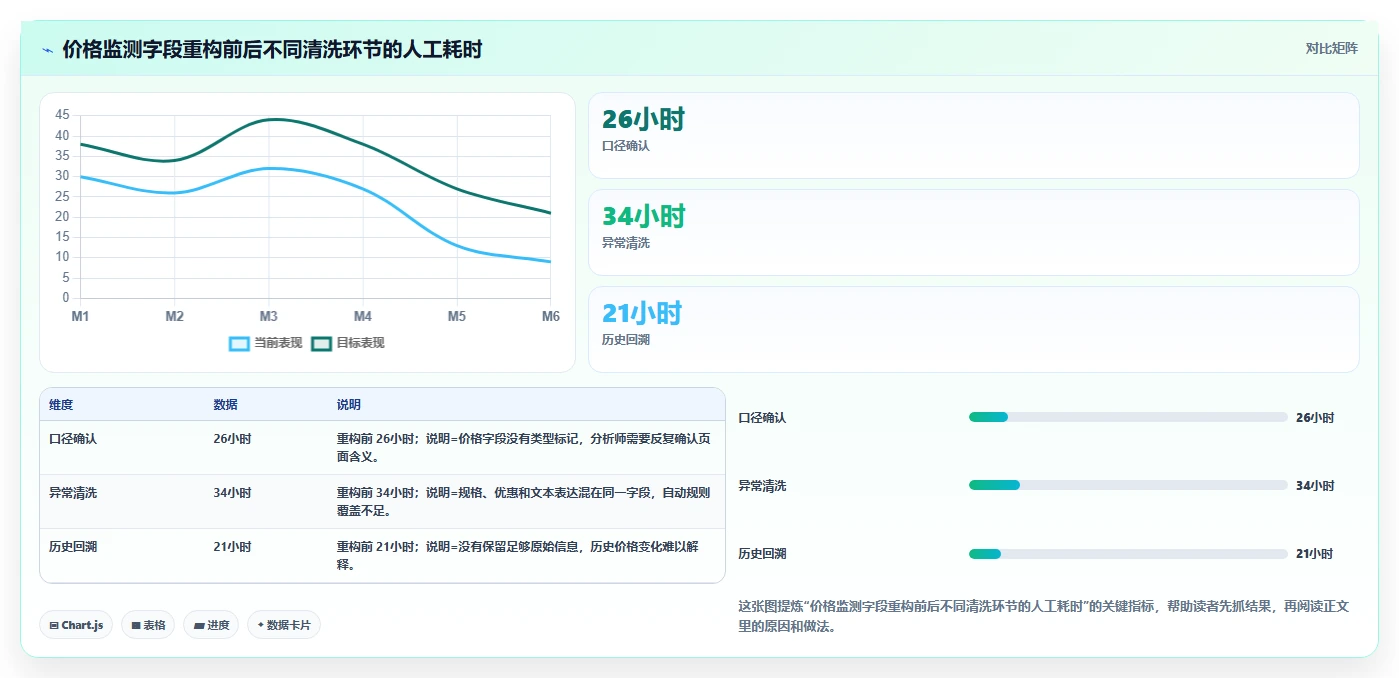1399x678 pixels.
Task: Click the M6 axis label on chart
Action: click(551, 316)
